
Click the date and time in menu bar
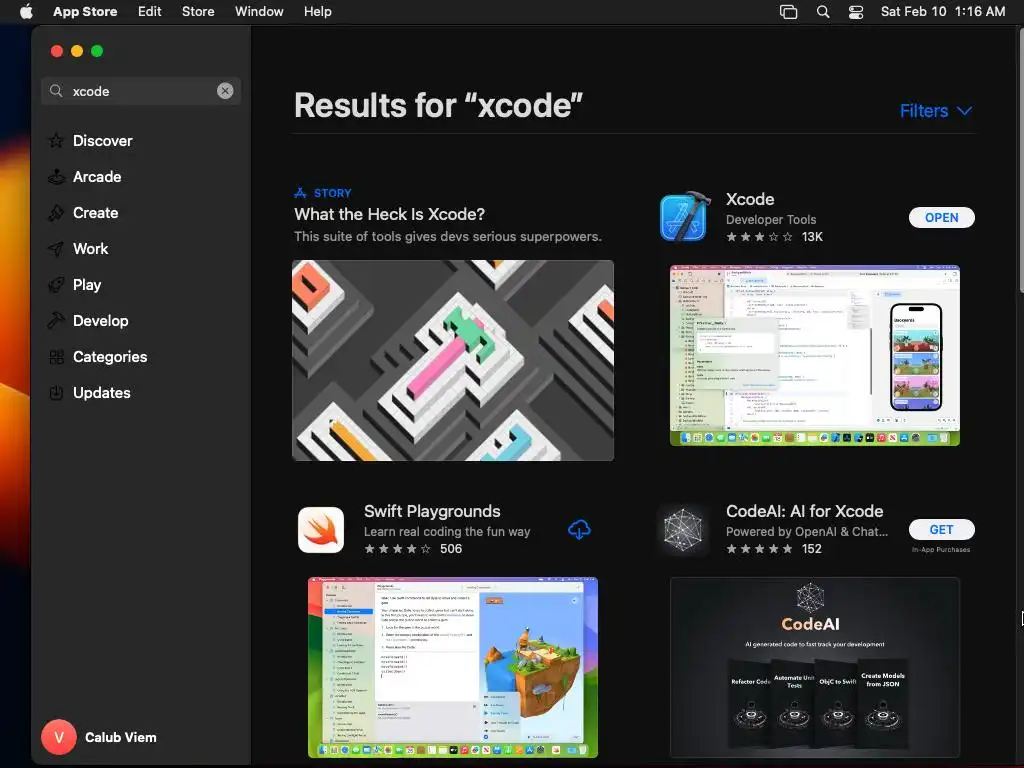942,12
